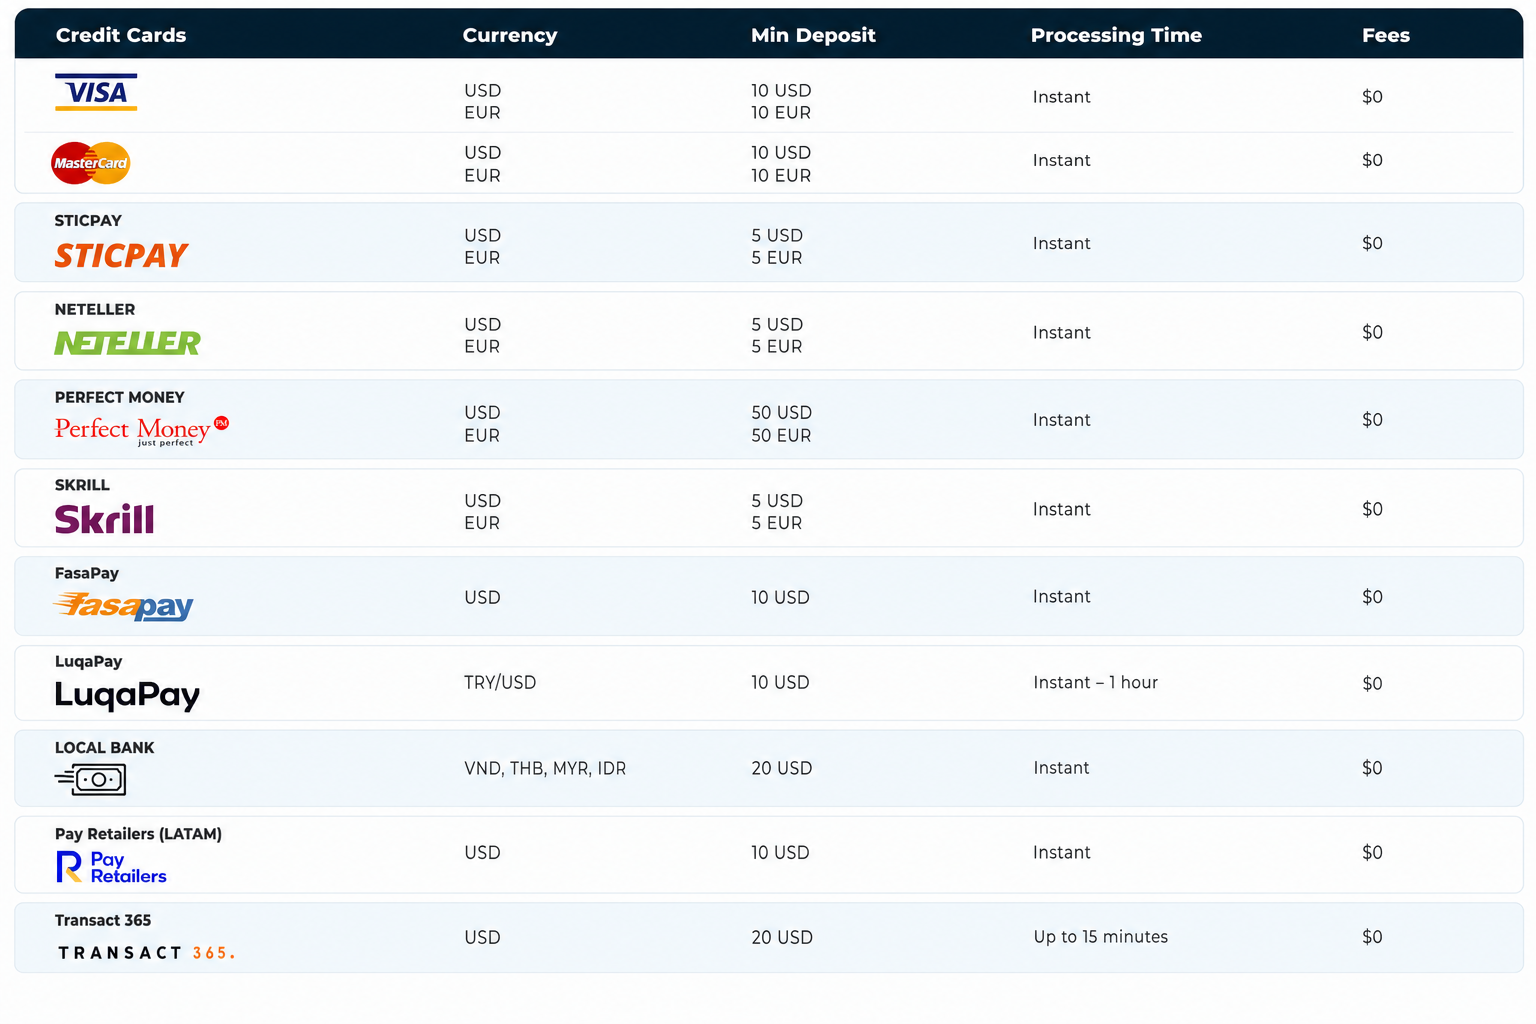The height and width of the screenshot is (1024, 1536).
Task: Click the Perfect Money row $0 fee
Action: [x=1372, y=420]
